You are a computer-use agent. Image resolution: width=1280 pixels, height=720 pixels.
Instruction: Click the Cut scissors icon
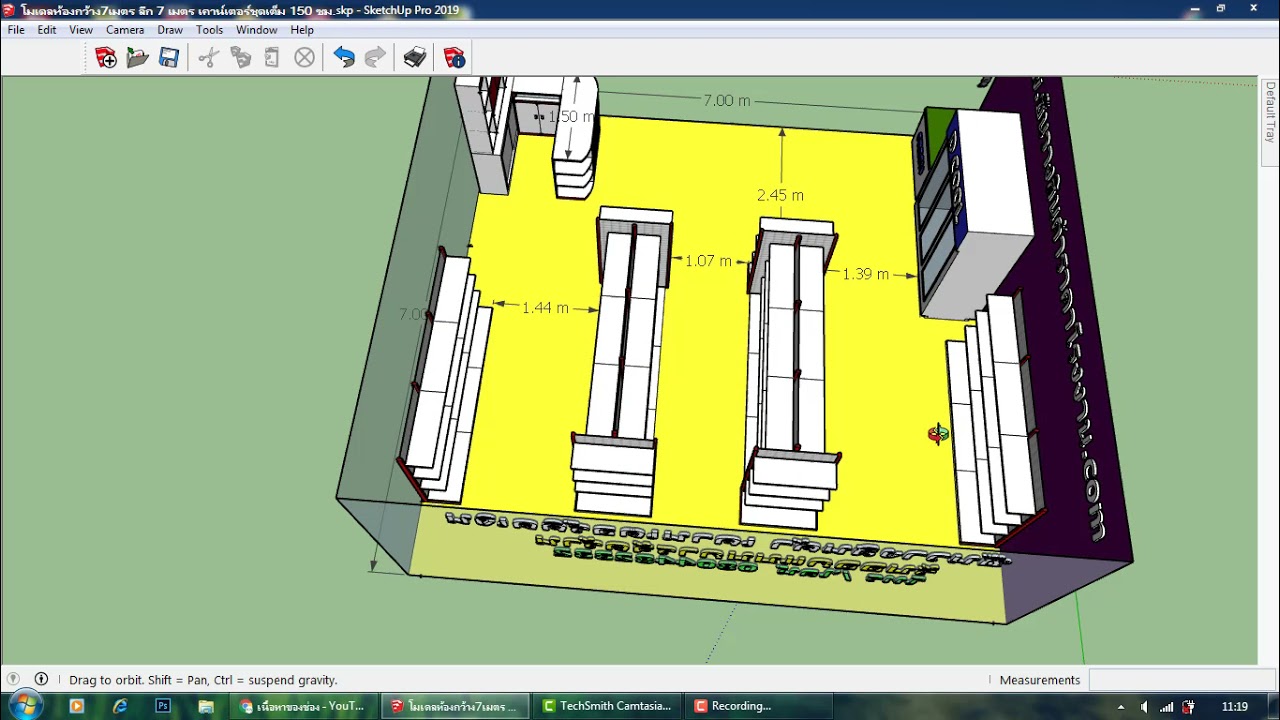[208, 58]
